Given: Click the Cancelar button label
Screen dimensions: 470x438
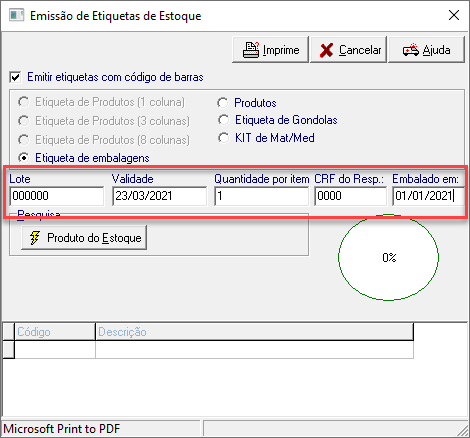Looking at the screenshot, I should tap(360, 50).
